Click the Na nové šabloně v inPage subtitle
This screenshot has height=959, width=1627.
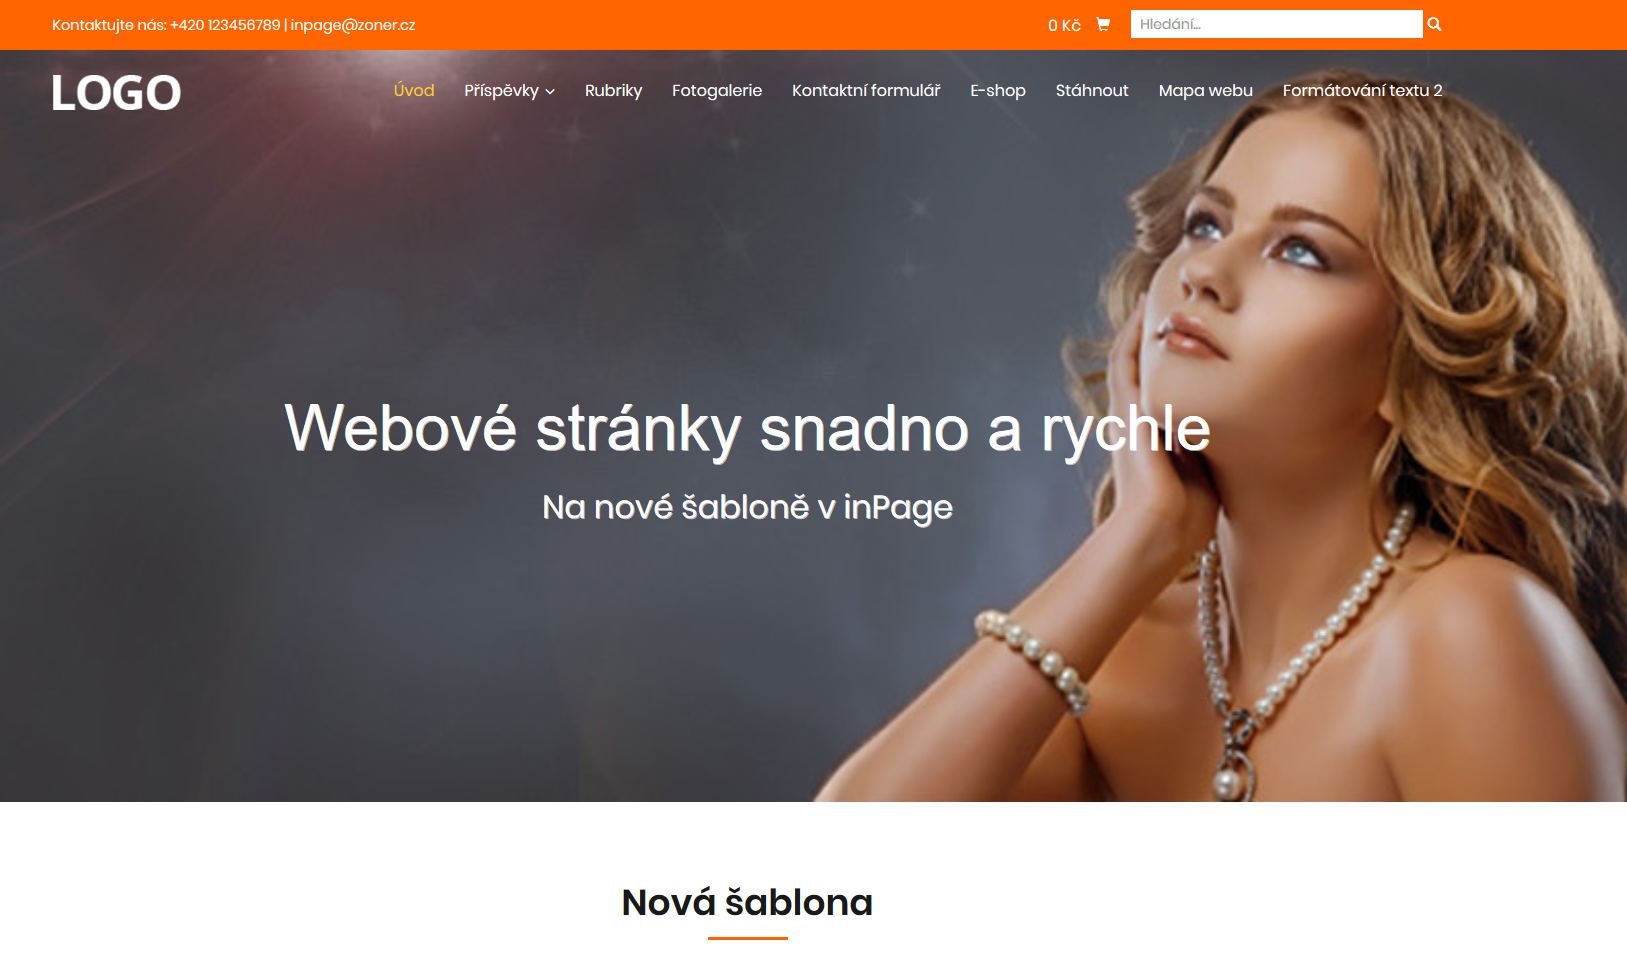747,508
